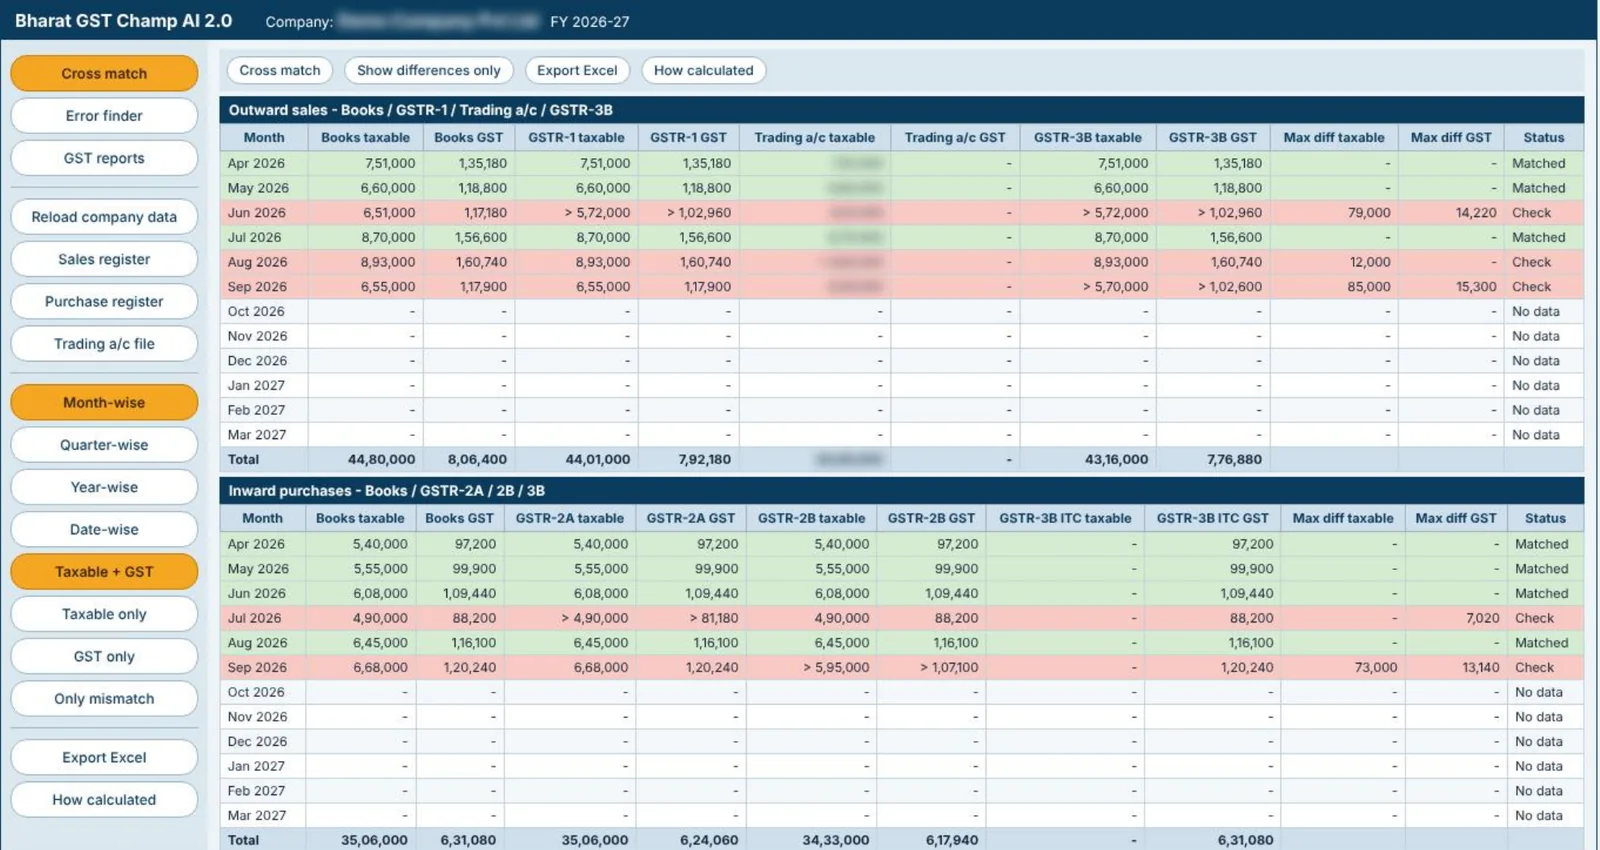The image size is (1600, 850).
Task: Open How calculated in the top toolbar
Action: tap(704, 70)
